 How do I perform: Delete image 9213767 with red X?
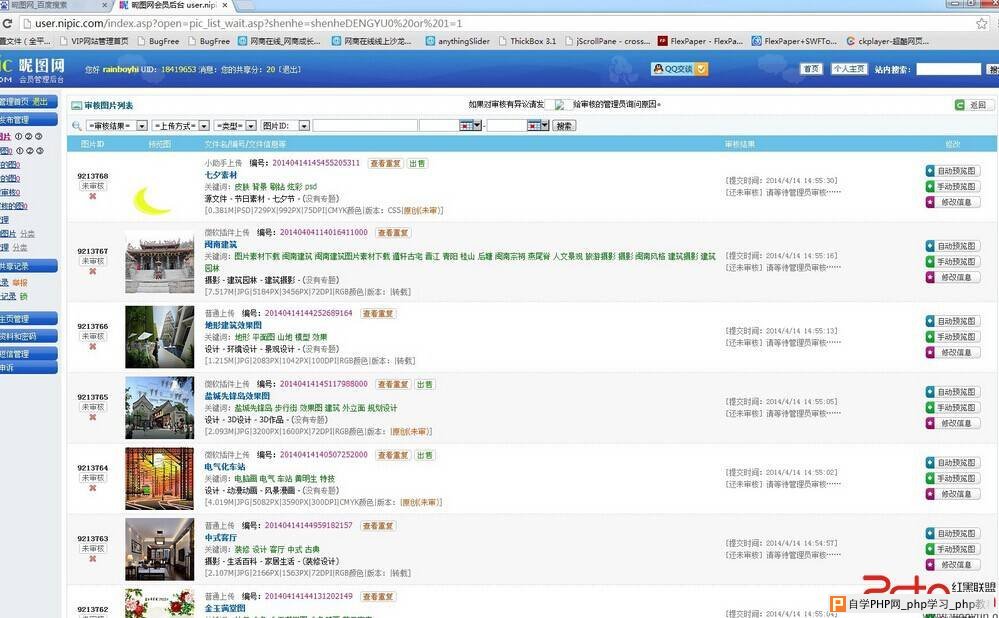(92, 271)
